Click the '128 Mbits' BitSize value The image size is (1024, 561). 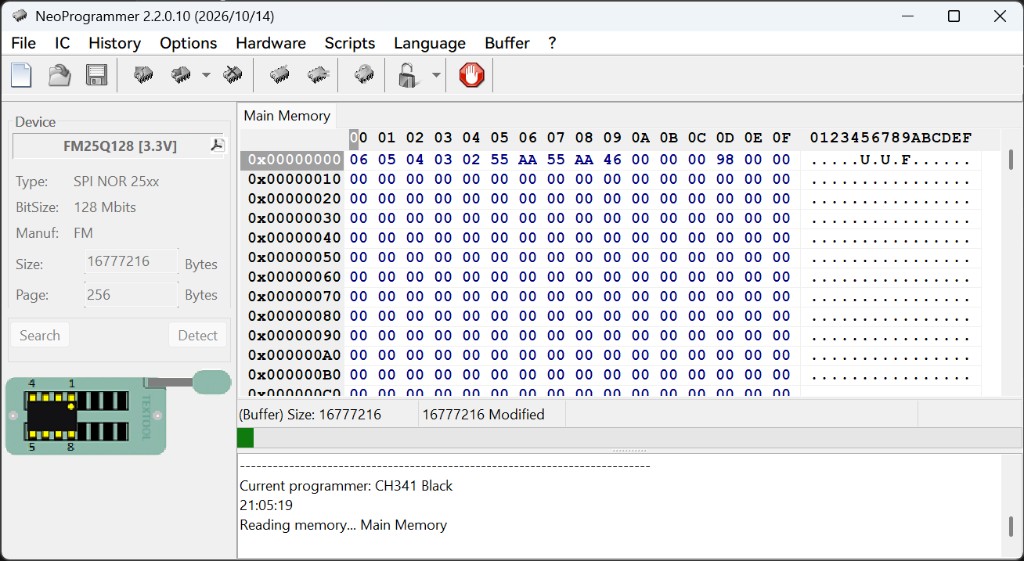[105, 208]
